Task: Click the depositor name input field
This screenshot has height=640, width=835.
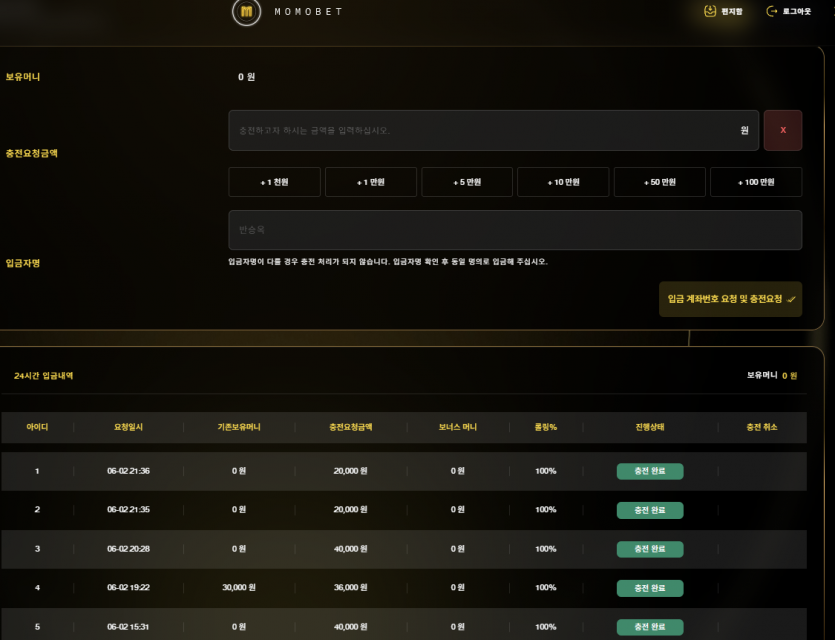Action: (x=515, y=230)
